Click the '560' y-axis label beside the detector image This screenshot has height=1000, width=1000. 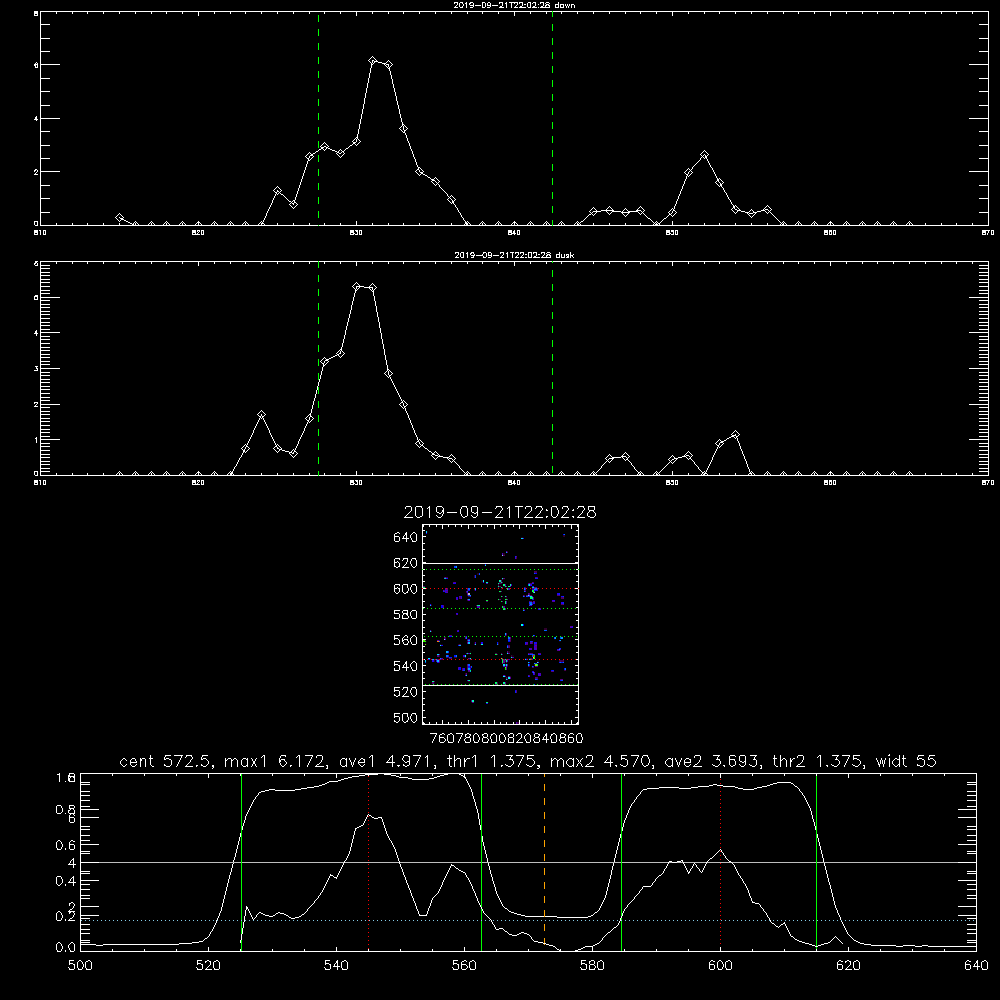(x=406, y=640)
